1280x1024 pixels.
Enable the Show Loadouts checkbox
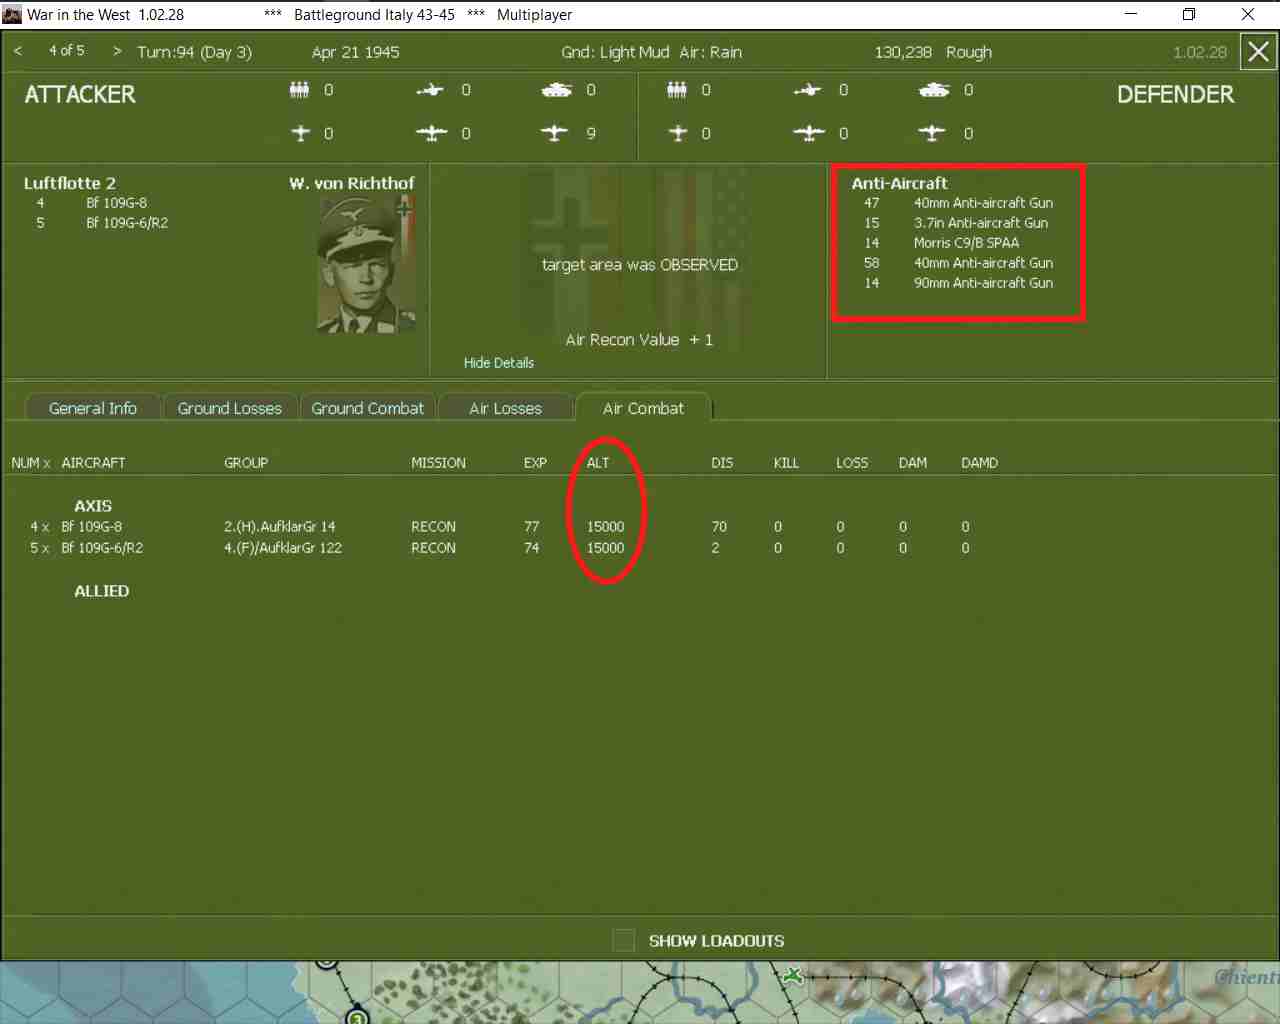click(x=624, y=940)
